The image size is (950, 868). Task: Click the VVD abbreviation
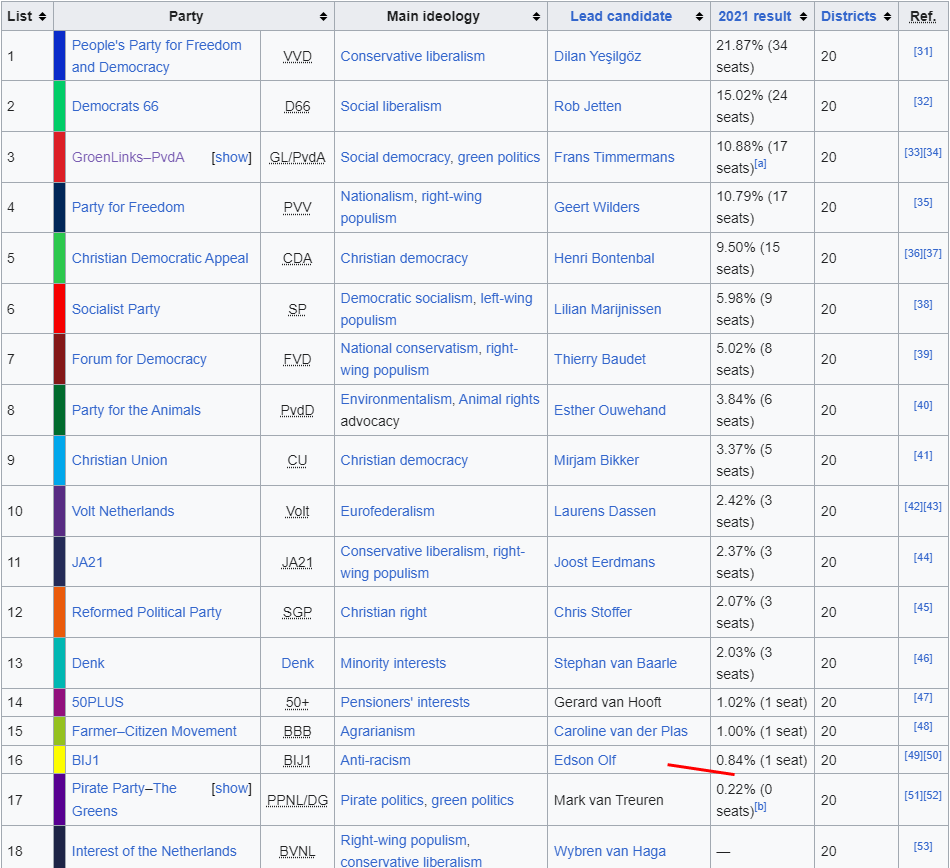[297, 57]
